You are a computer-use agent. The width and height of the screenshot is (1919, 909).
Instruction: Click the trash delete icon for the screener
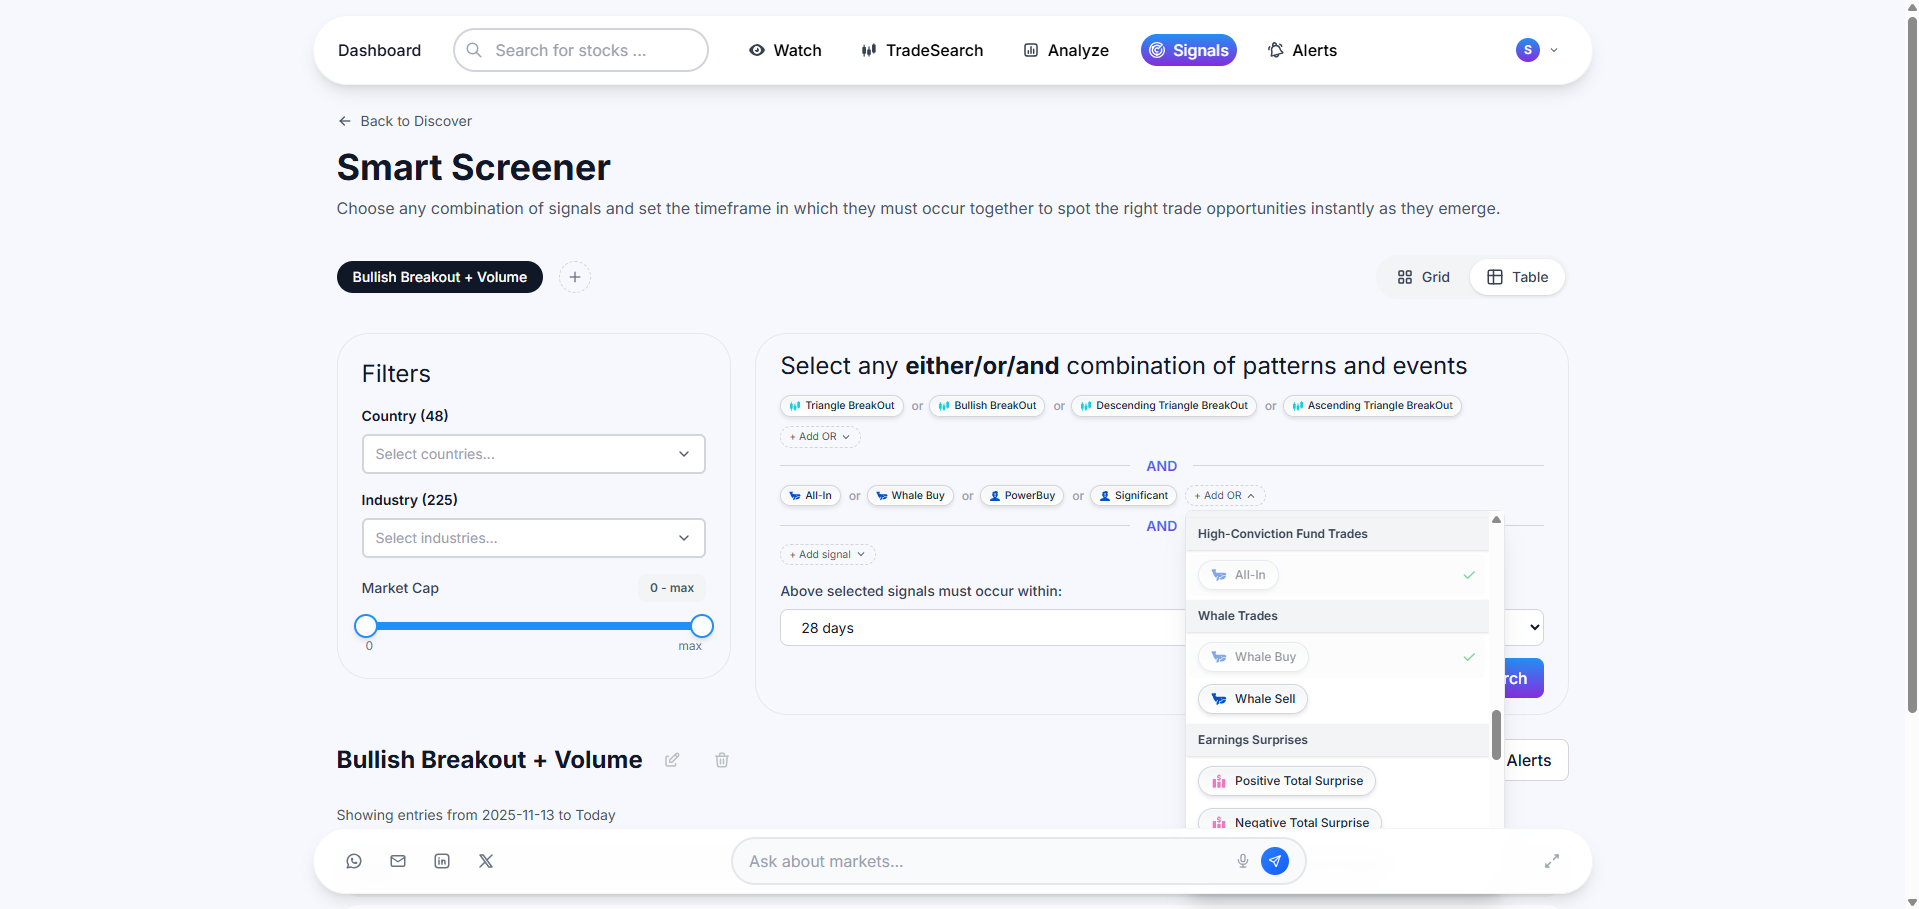click(x=722, y=760)
